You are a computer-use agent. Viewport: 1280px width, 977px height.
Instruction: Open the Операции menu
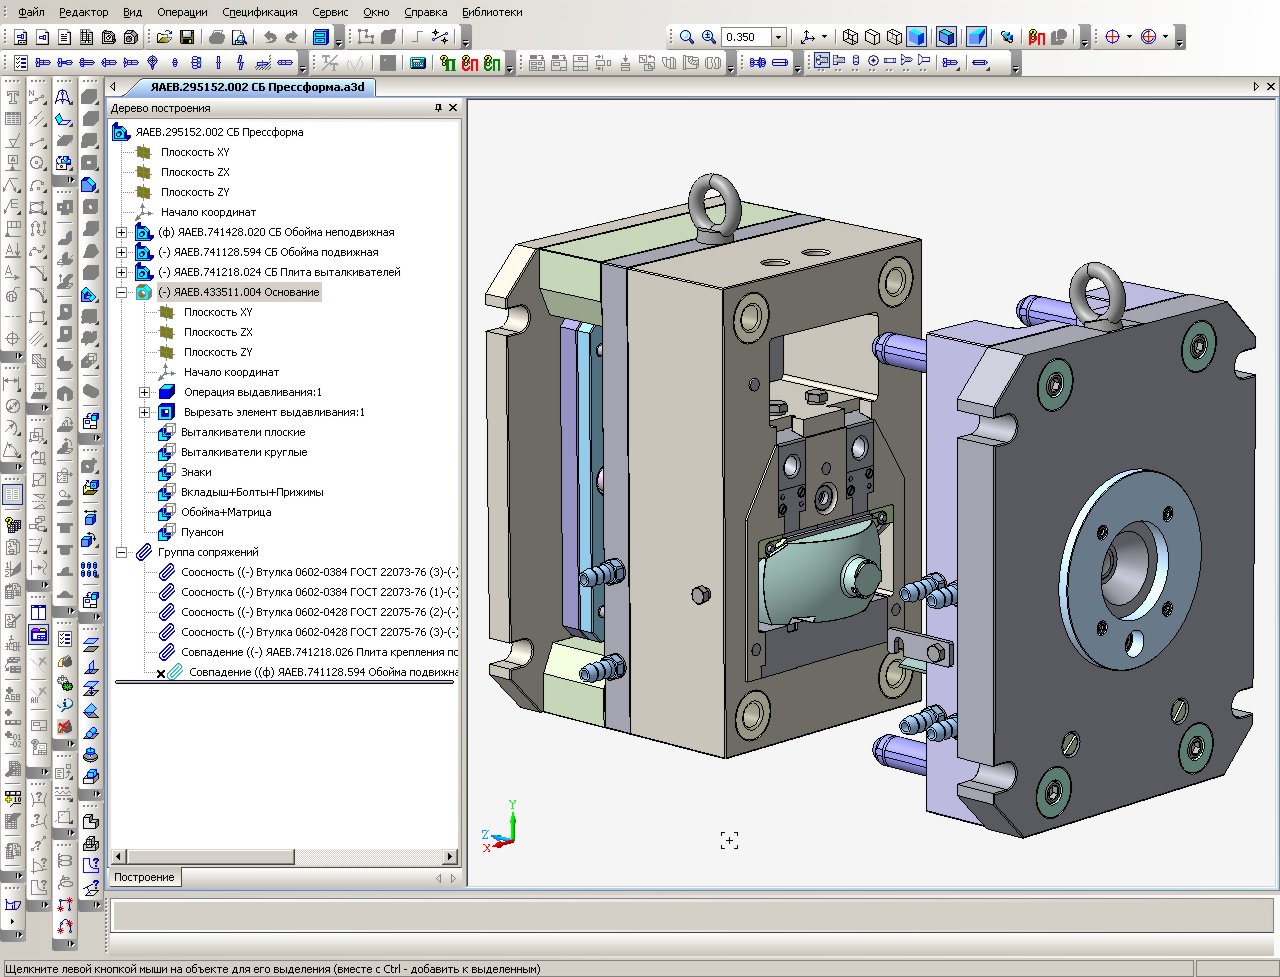click(181, 12)
